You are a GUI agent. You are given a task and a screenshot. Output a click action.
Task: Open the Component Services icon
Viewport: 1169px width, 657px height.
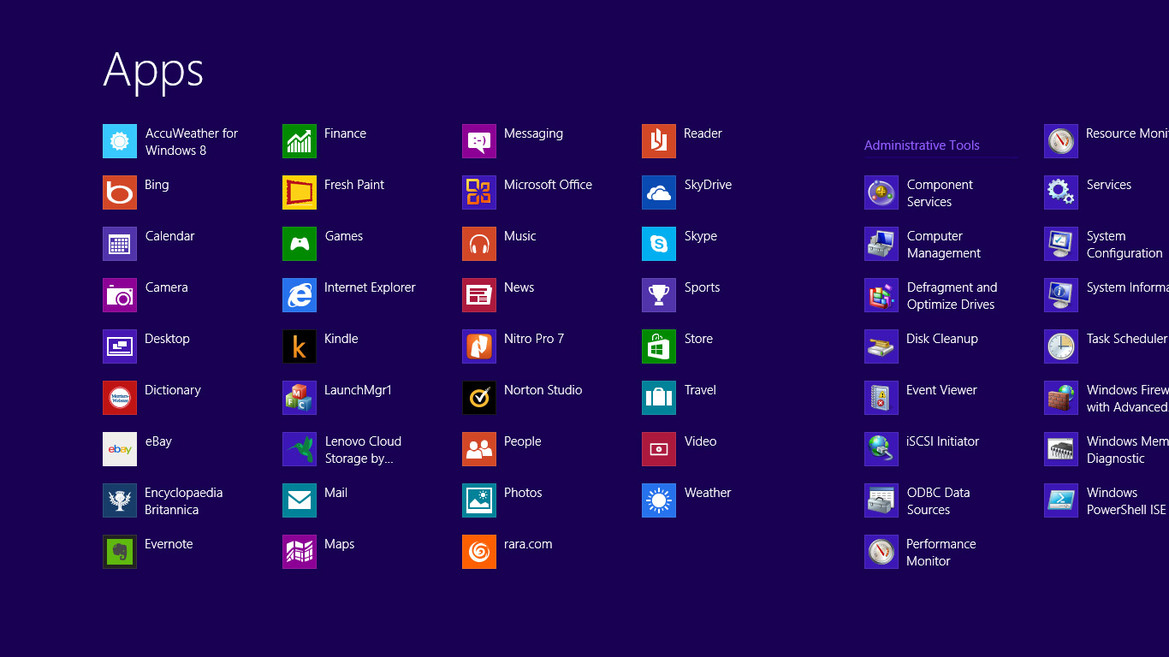(881, 192)
